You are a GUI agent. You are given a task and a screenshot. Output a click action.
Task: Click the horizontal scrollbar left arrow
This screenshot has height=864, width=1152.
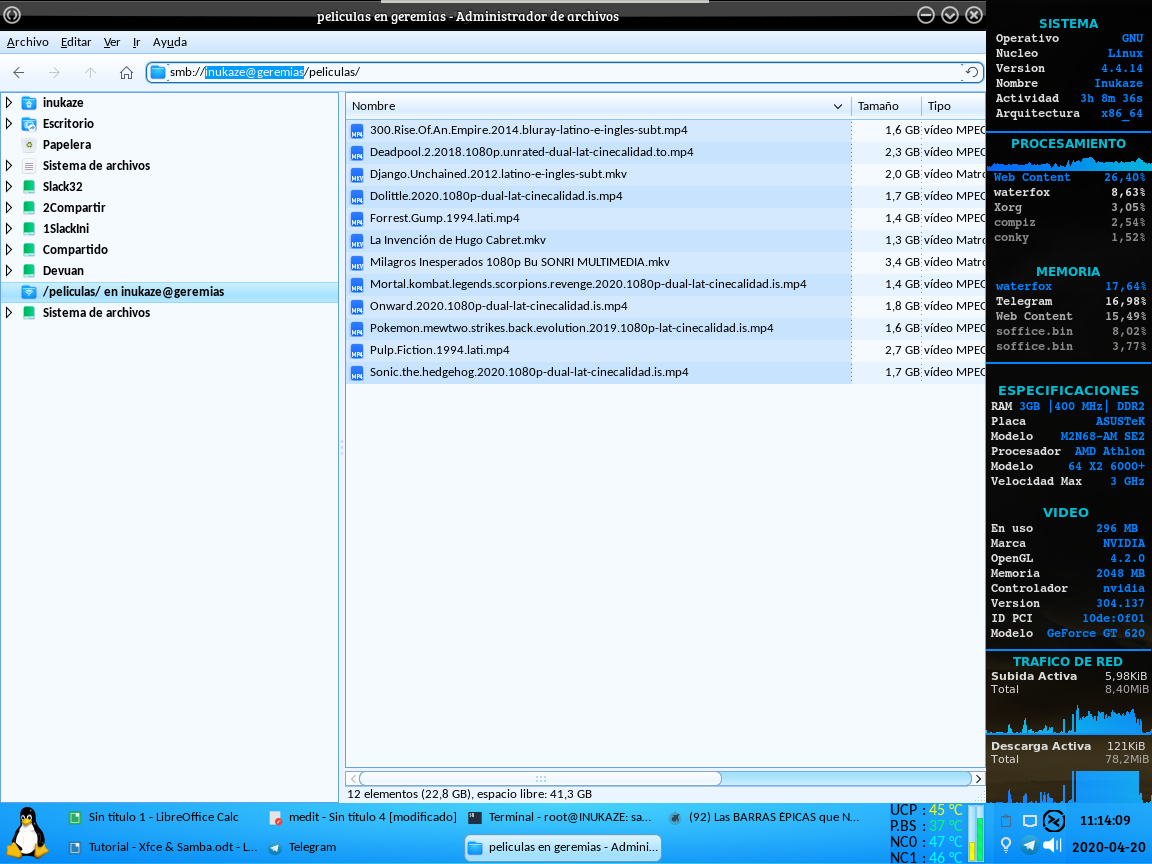click(x=353, y=779)
